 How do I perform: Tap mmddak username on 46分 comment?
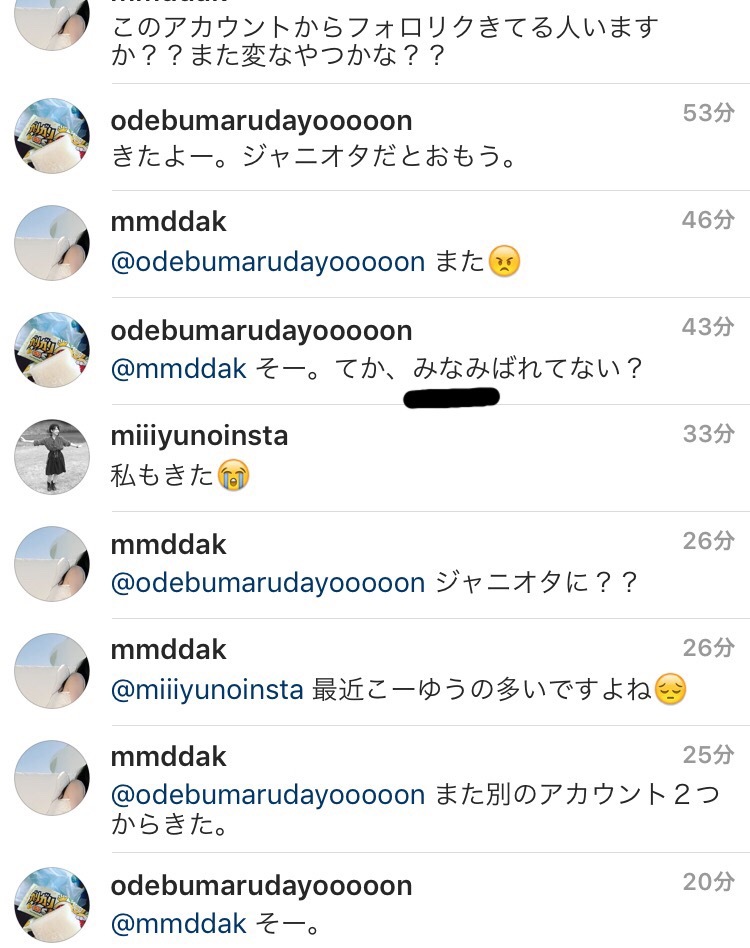[168, 222]
